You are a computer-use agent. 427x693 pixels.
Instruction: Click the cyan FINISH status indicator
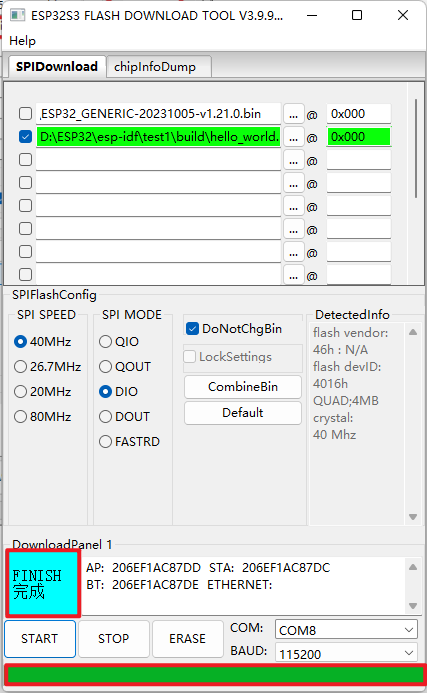(x=43, y=583)
